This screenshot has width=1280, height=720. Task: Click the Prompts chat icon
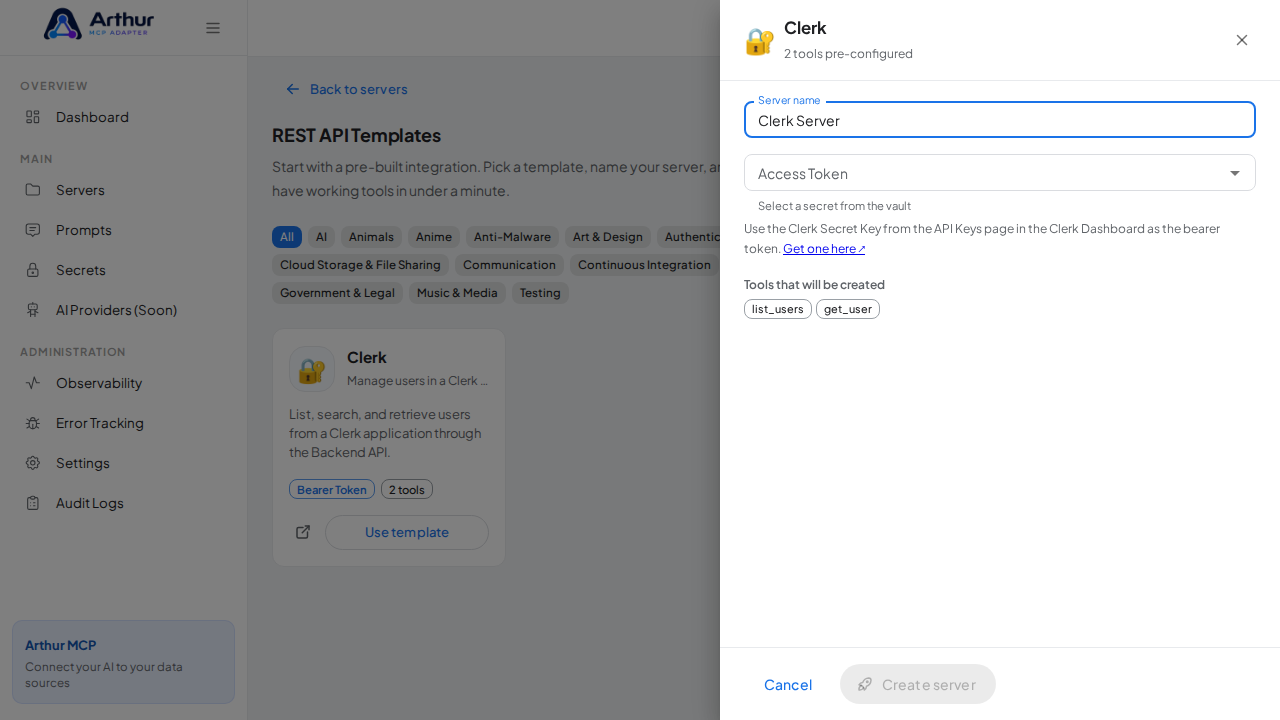[x=33, y=230]
